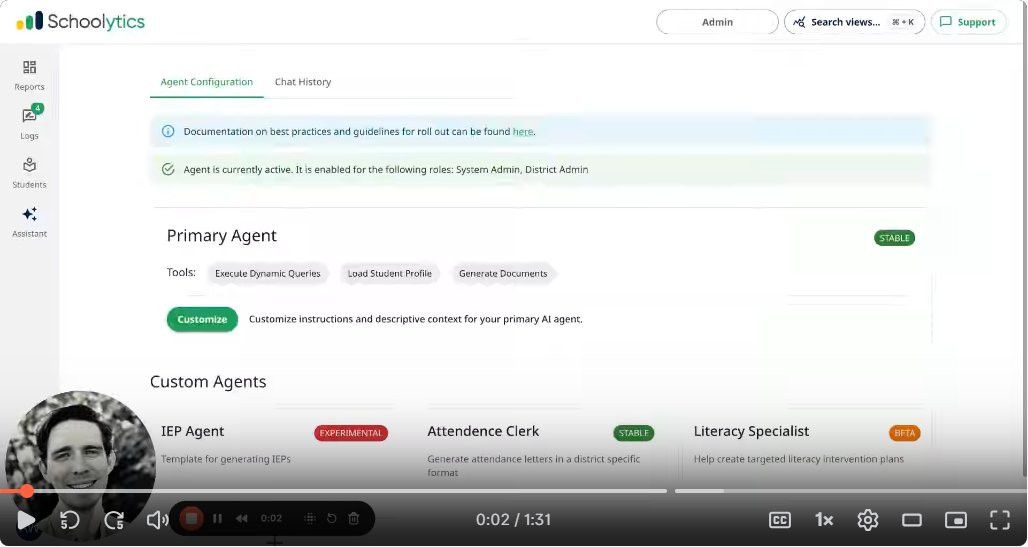The image size is (1028, 547).
Task: Switch to Chat History tab
Action: click(303, 82)
